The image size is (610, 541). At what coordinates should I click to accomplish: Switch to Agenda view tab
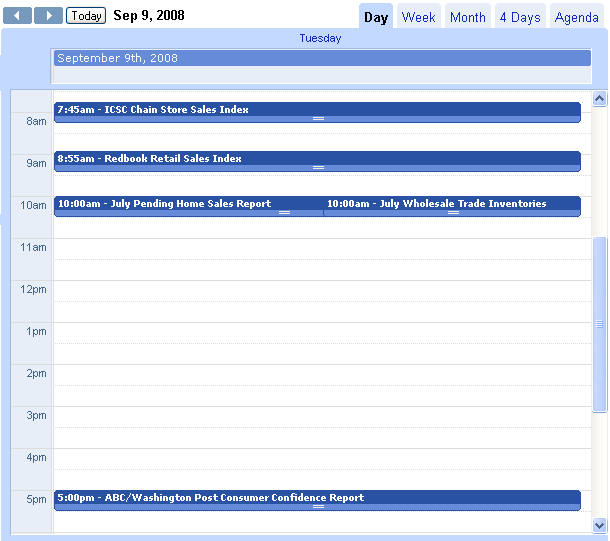click(577, 17)
